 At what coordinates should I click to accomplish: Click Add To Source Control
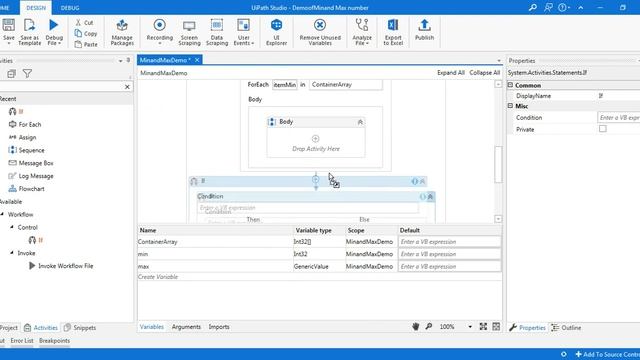pos(607,354)
